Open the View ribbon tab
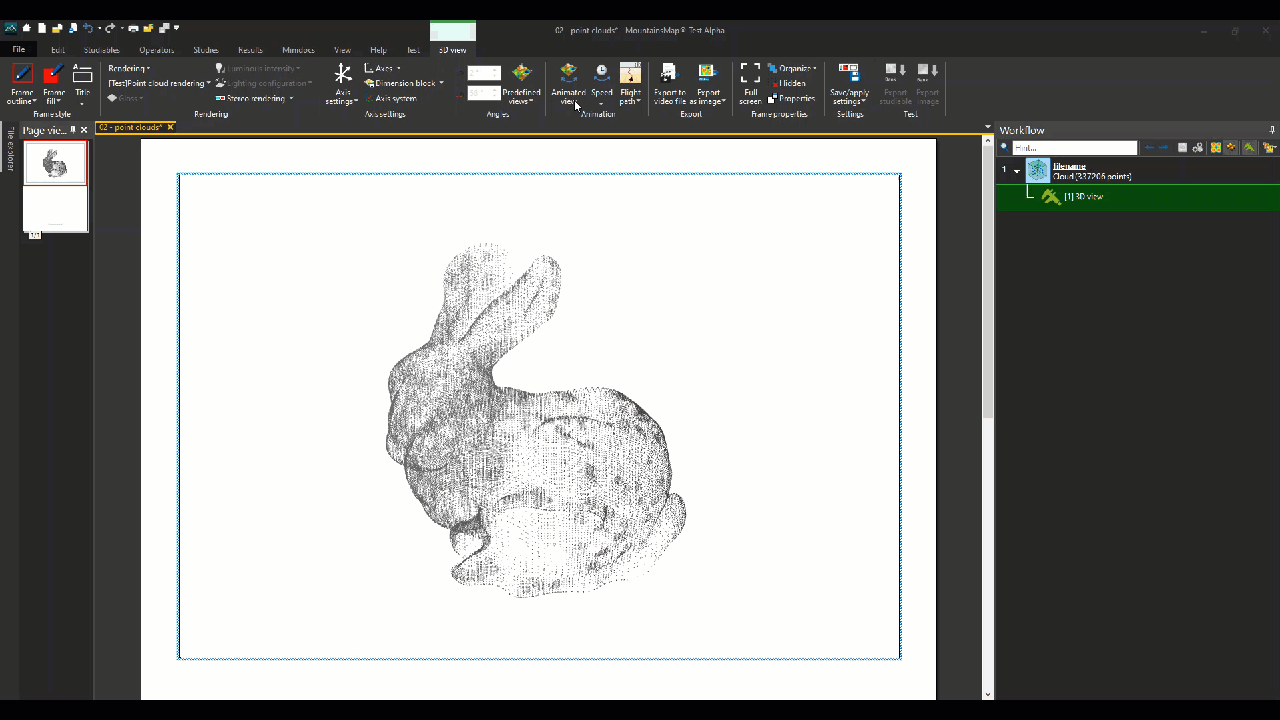The width and height of the screenshot is (1280, 720). tap(342, 50)
